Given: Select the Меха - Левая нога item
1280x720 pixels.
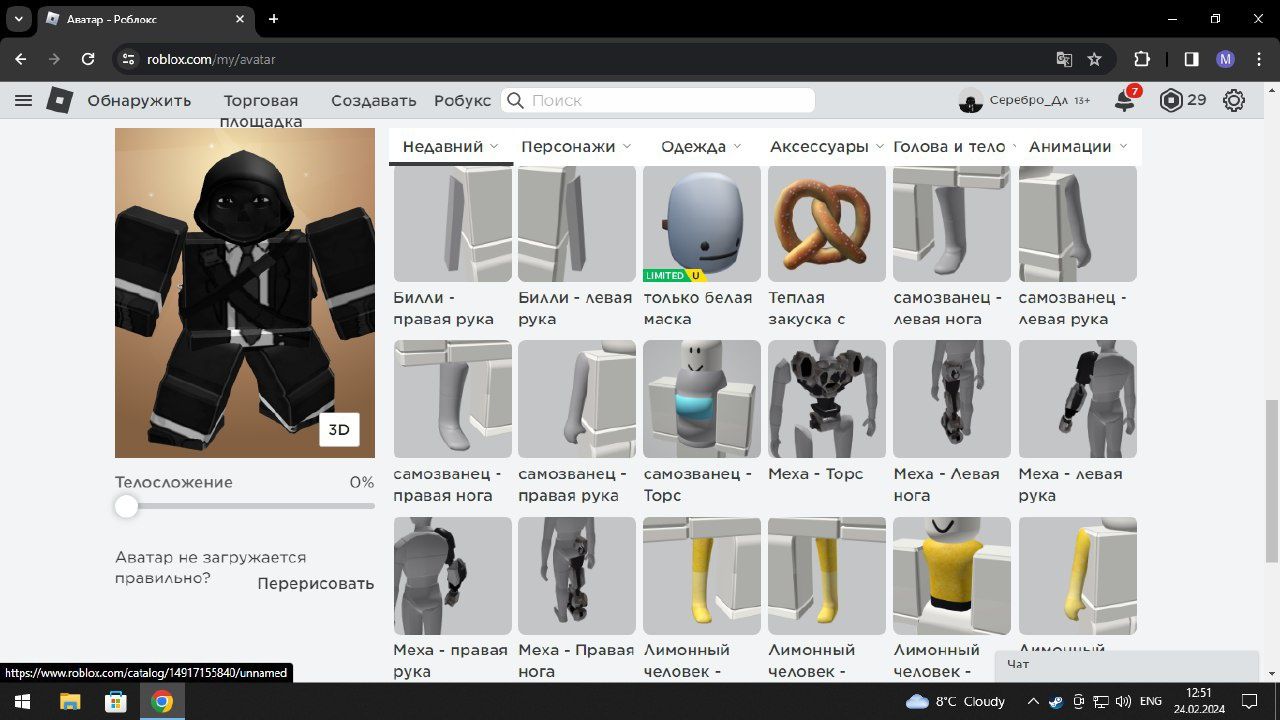Looking at the screenshot, I should pos(952,422).
